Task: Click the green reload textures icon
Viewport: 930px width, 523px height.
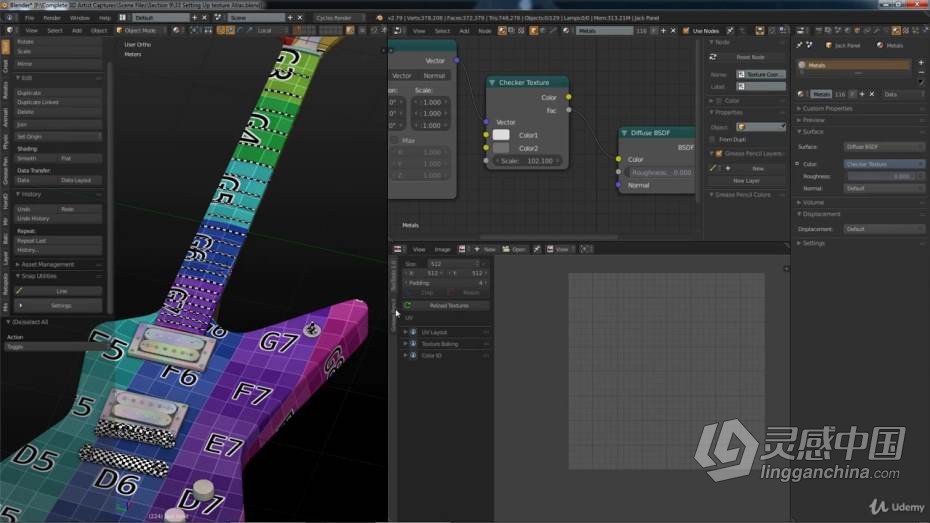Action: [x=407, y=305]
